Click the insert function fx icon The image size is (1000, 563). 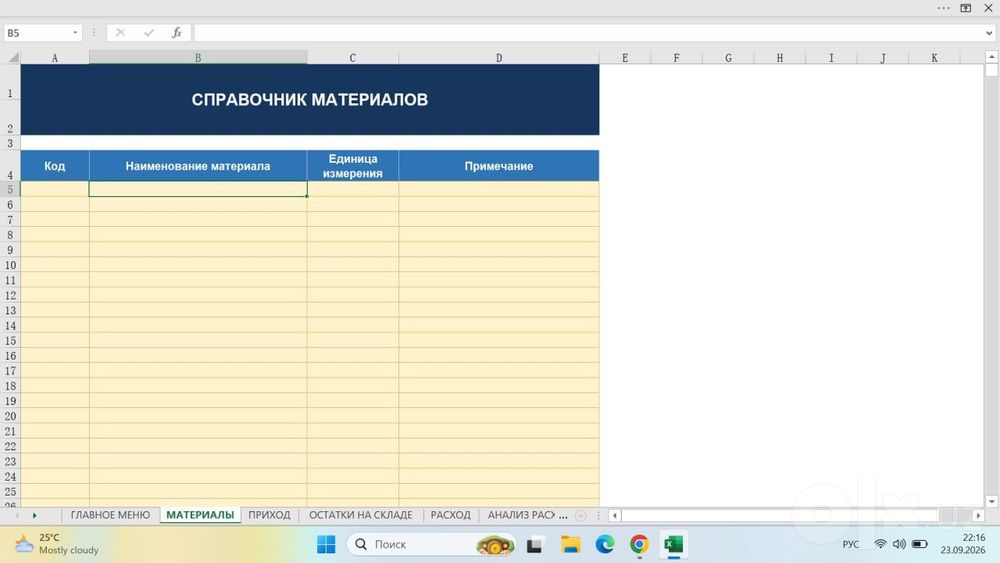point(177,33)
